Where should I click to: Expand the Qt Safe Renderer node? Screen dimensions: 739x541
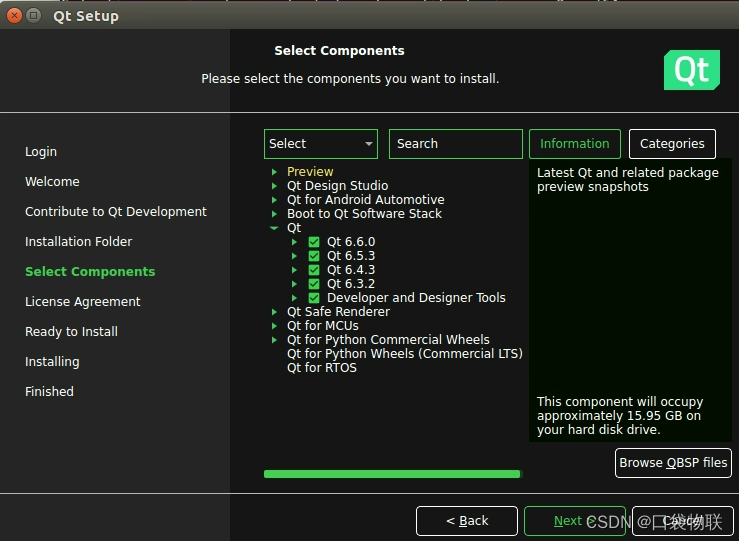(274, 312)
